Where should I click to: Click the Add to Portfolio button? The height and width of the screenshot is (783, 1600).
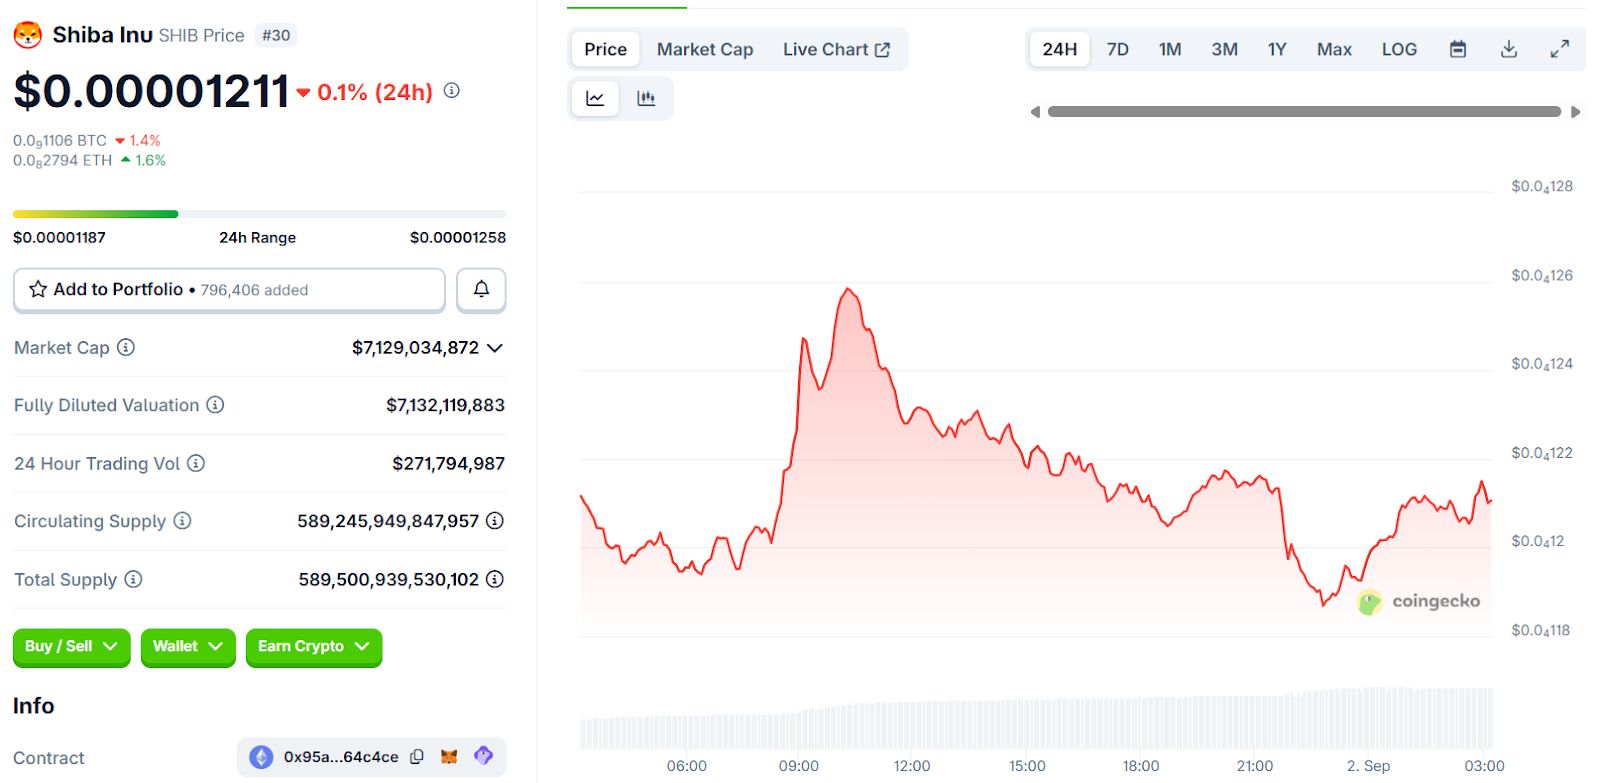coord(229,289)
